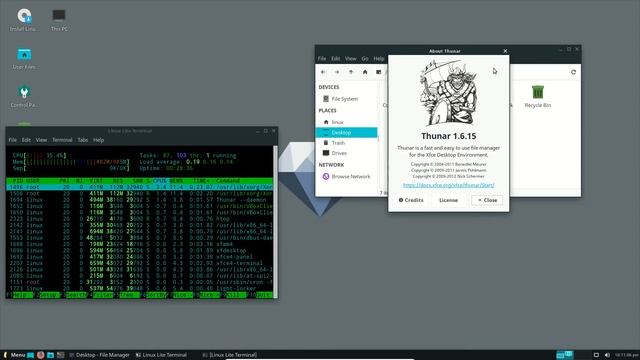
Task: Switch to Desktop - File Manager taskbar item
Action: click(99, 355)
